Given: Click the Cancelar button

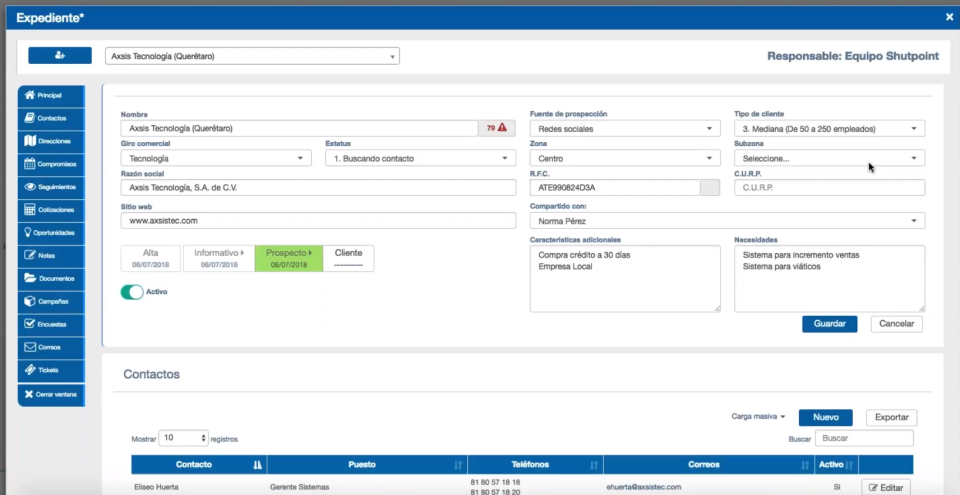Looking at the screenshot, I should point(896,324).
